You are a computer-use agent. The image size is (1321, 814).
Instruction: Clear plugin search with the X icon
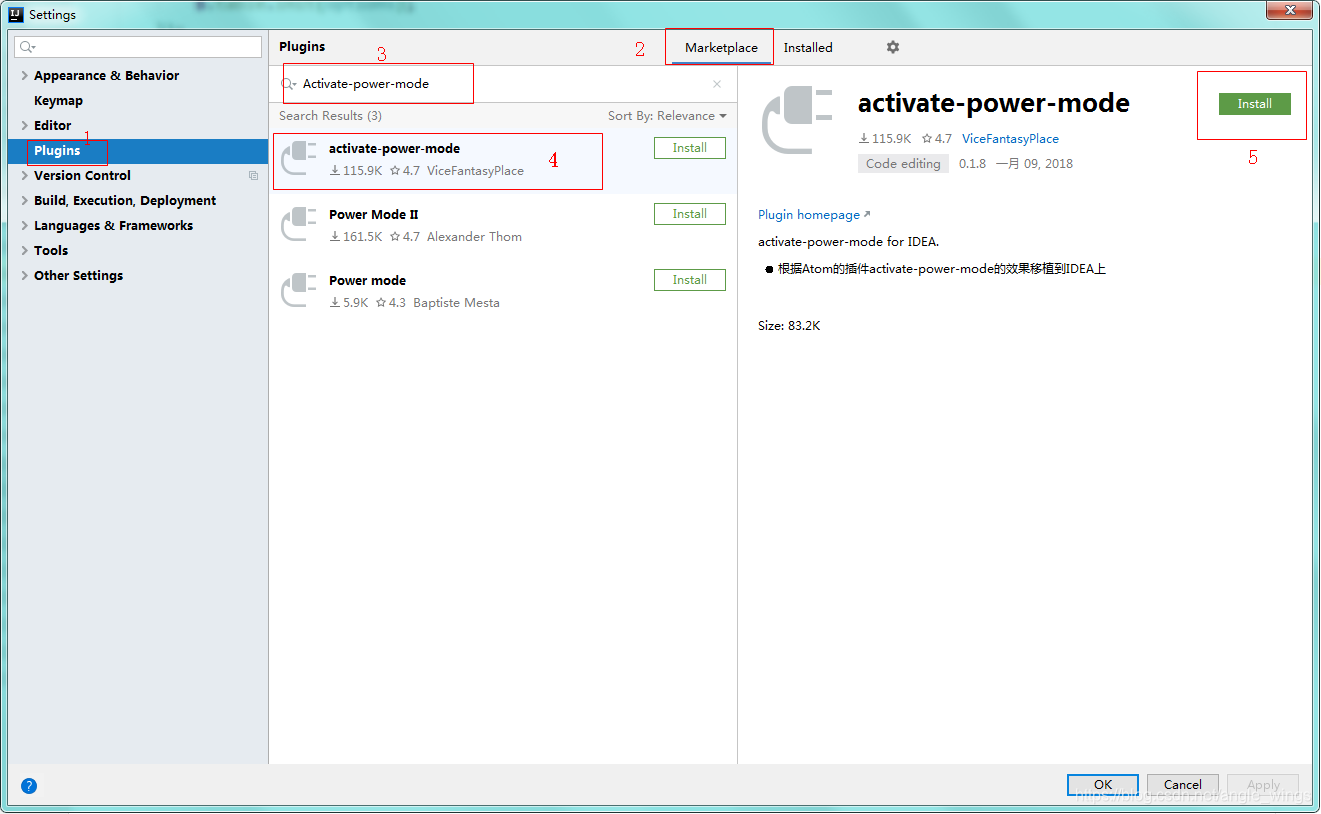point(717,84)
